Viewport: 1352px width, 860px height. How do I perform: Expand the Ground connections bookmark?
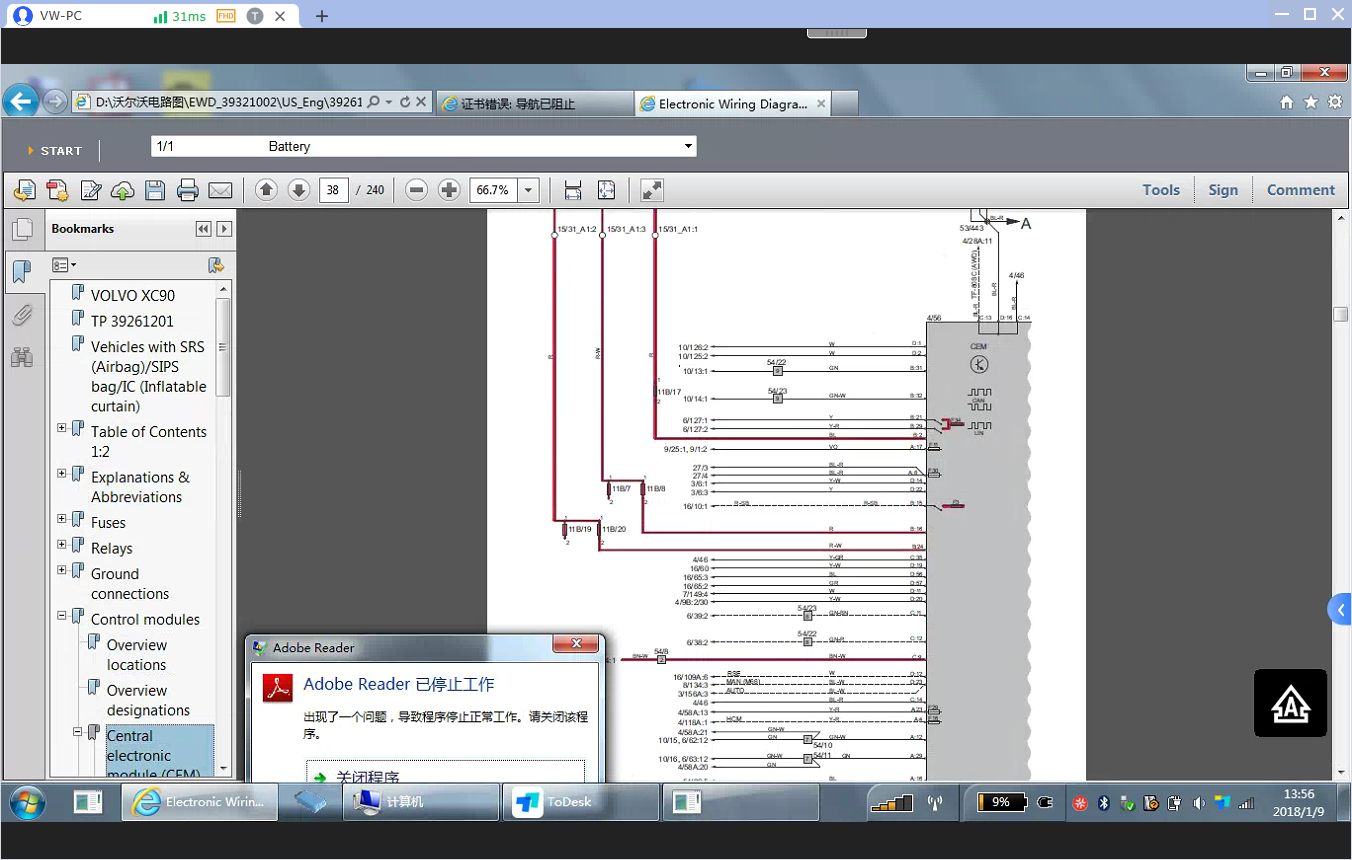[x=62, y=570]
